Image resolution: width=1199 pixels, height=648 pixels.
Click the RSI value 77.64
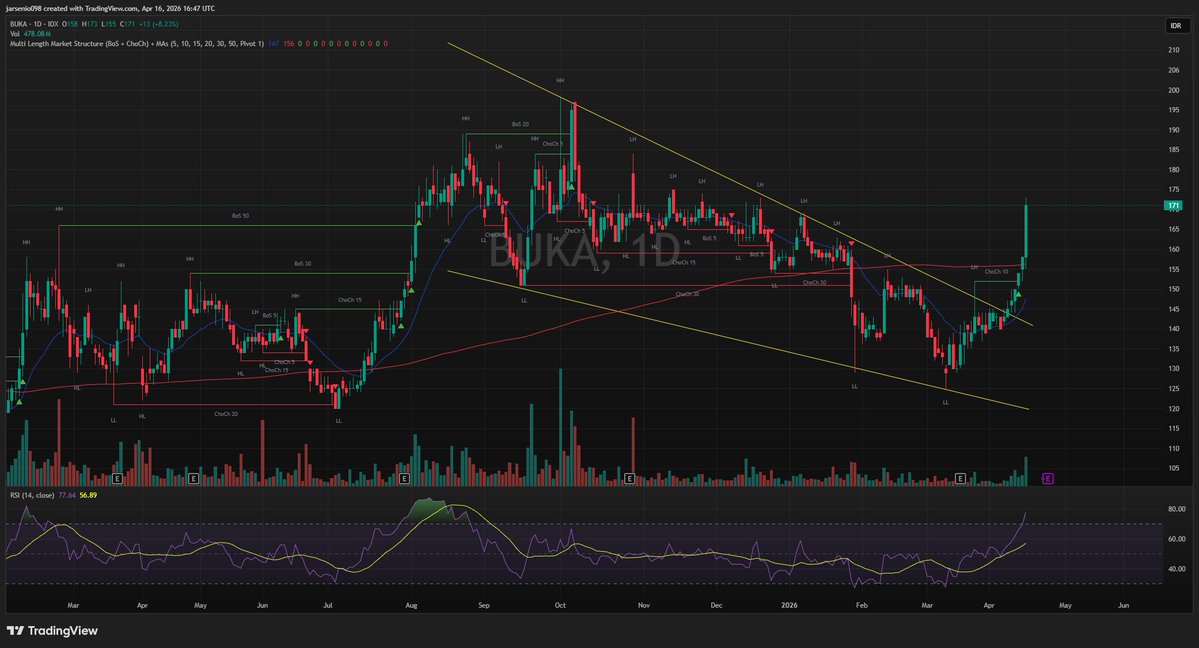[67, 495]
